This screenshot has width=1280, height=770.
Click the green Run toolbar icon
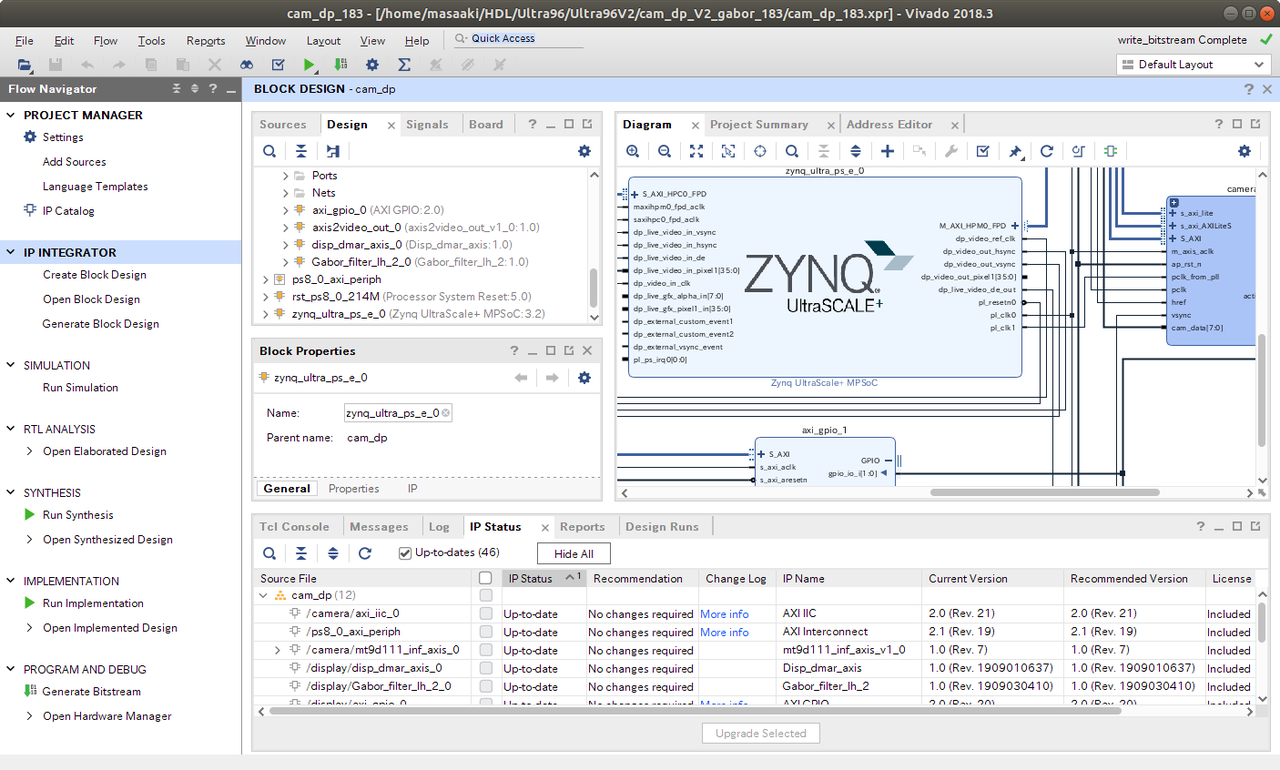309,65
